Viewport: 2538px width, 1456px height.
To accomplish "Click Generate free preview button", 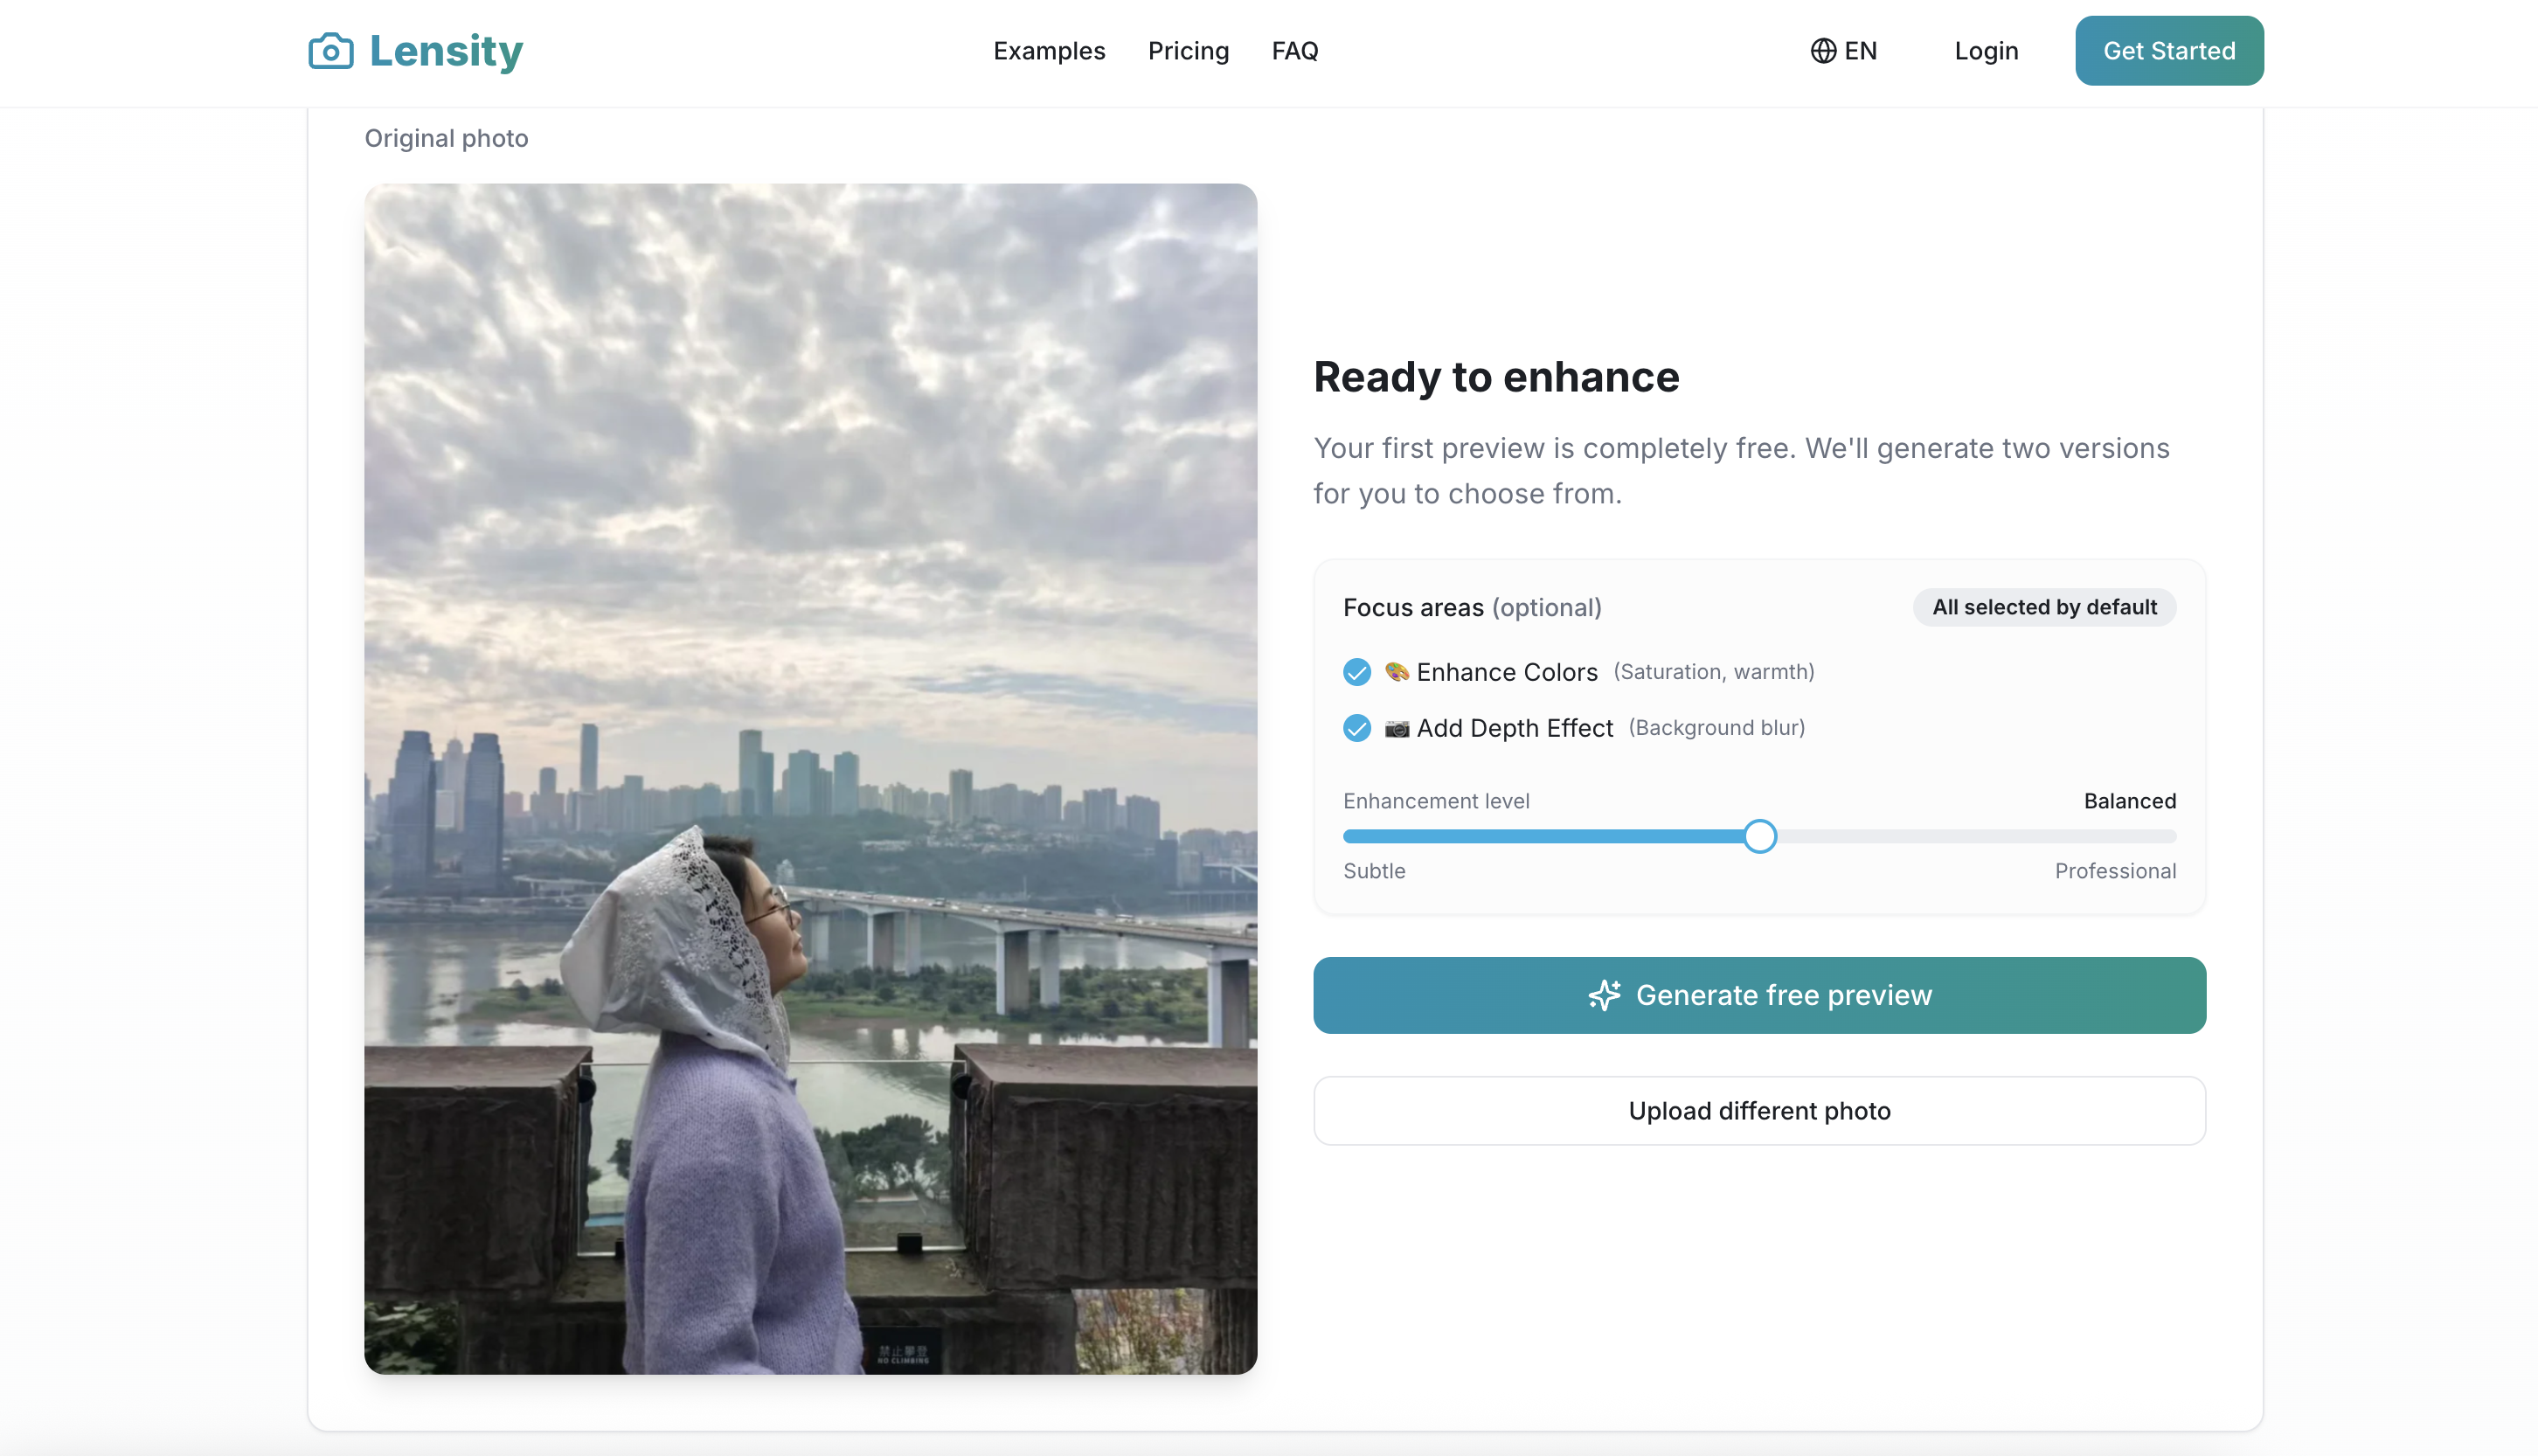I will click(x=1758, y=995).
